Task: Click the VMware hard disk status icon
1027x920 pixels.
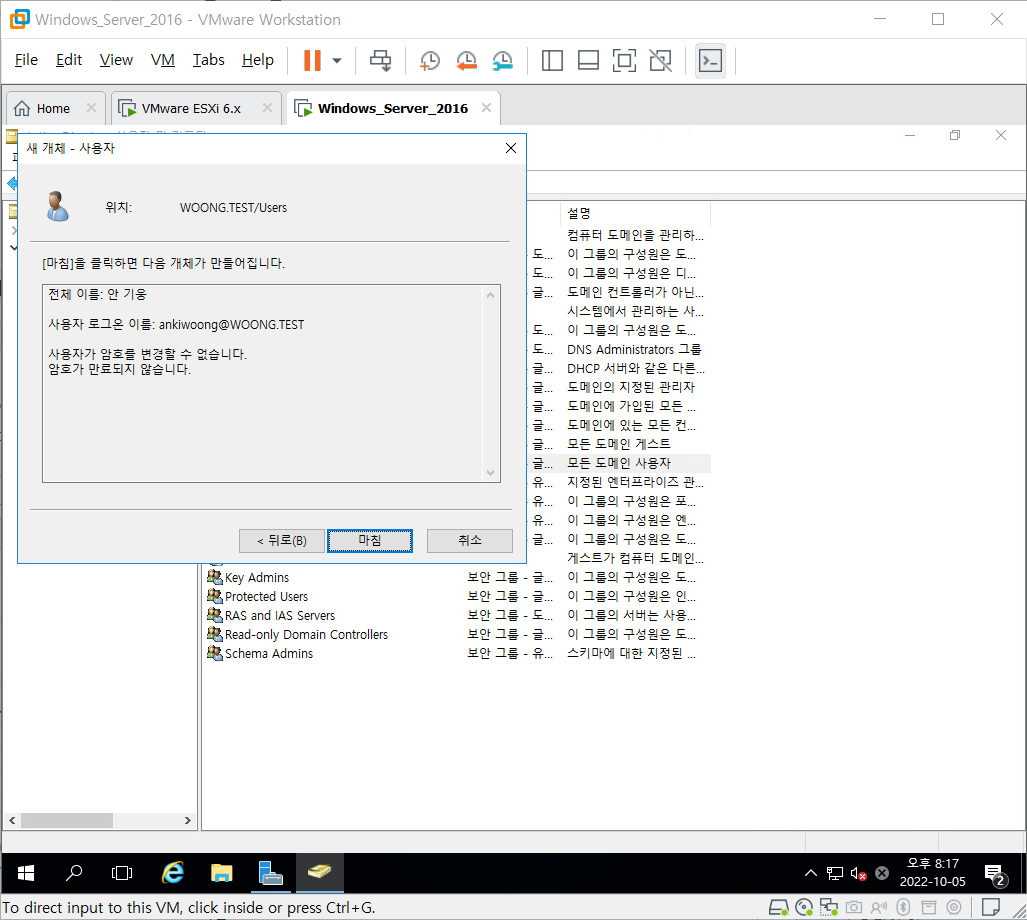Action: tap(779, 907)
